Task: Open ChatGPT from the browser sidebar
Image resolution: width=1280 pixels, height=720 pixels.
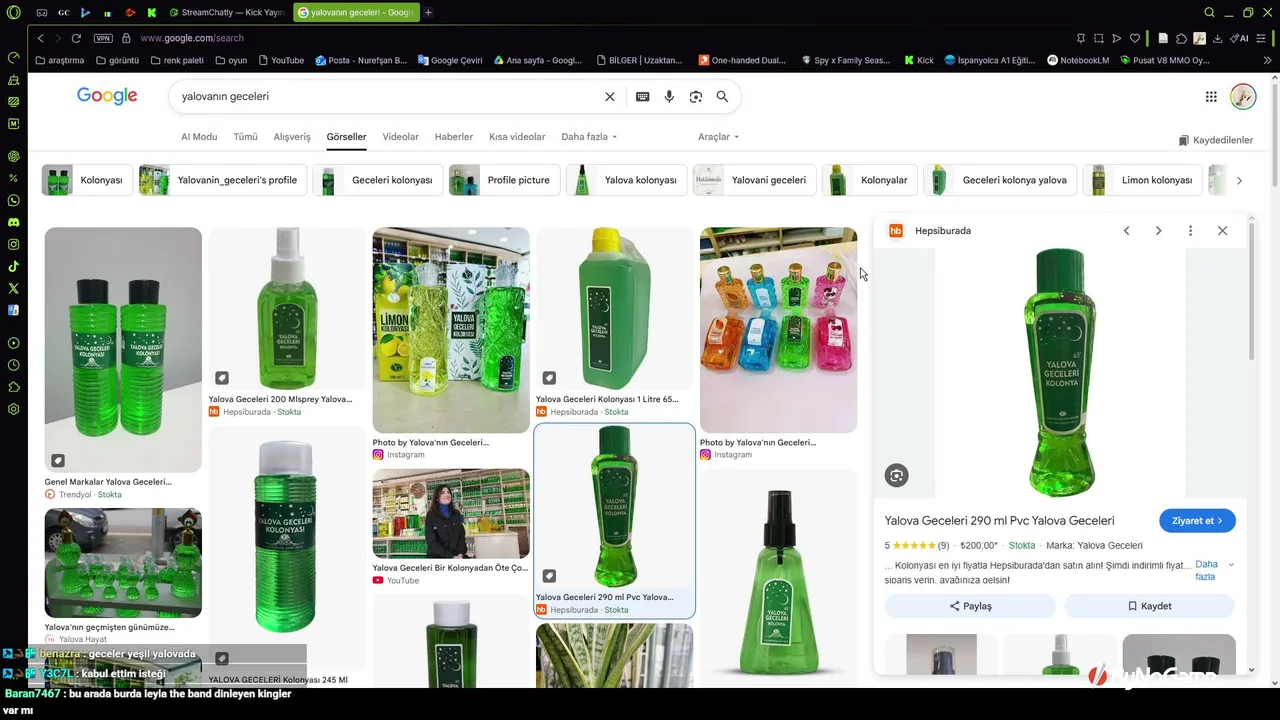Action: (13, 156)
